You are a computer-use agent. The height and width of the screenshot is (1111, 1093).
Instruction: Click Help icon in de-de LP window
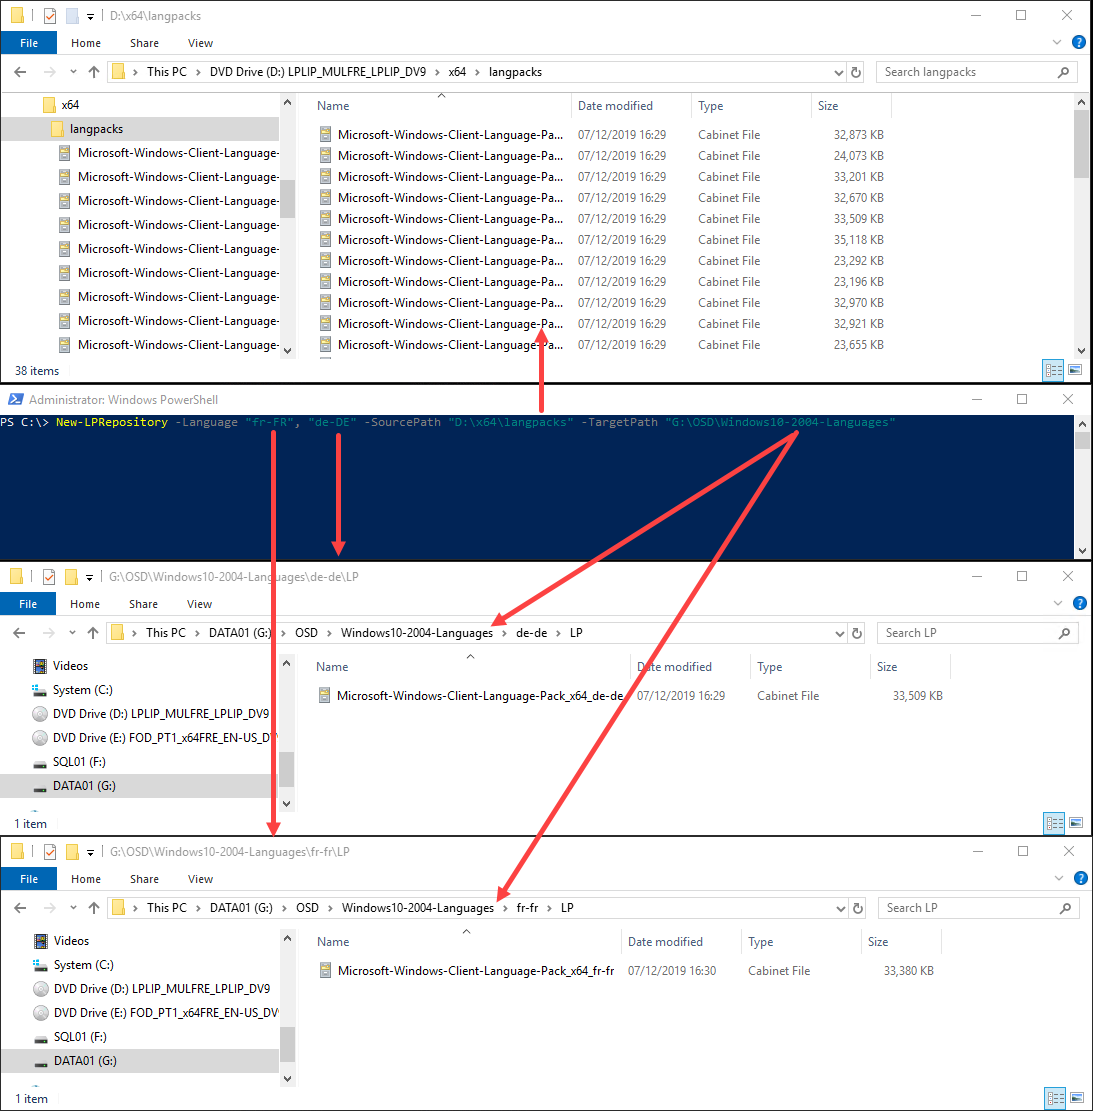[x=1079, y=604]
